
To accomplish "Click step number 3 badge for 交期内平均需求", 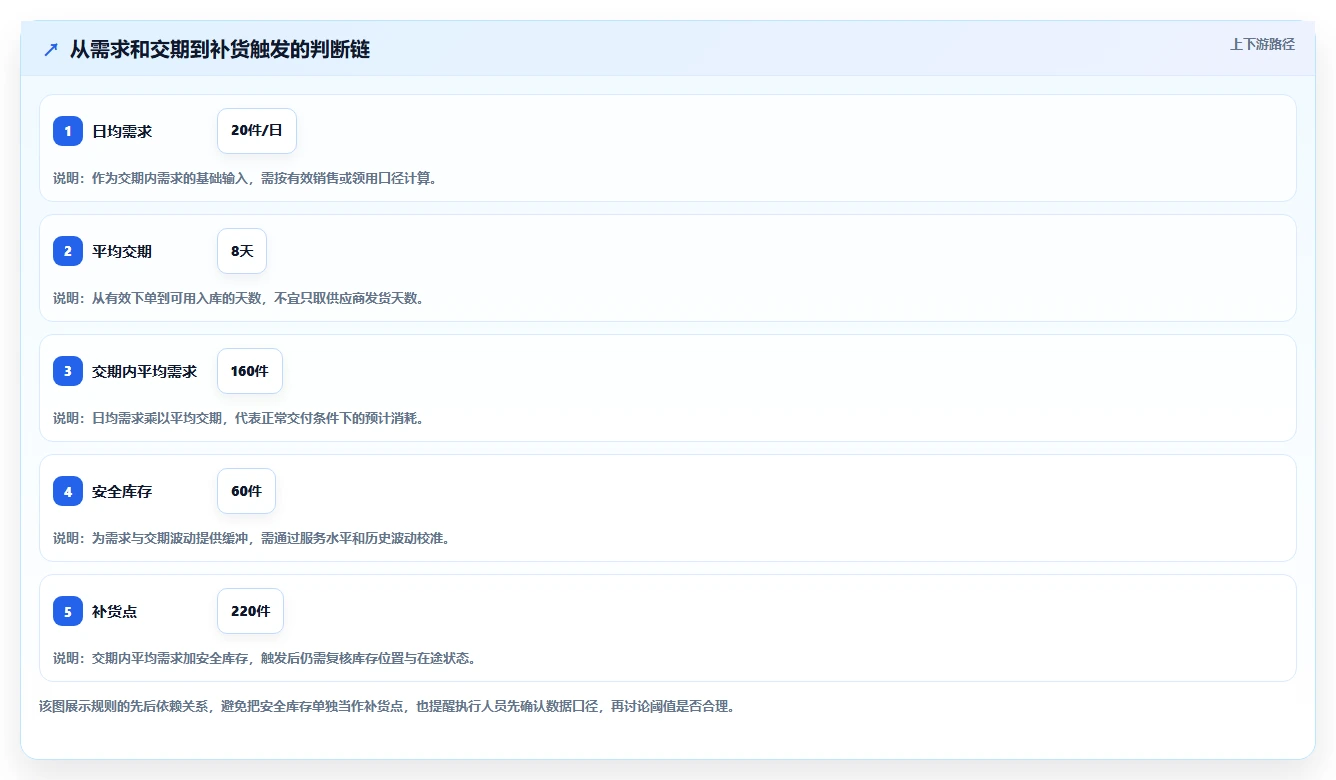I will click(x=68, y=371).
